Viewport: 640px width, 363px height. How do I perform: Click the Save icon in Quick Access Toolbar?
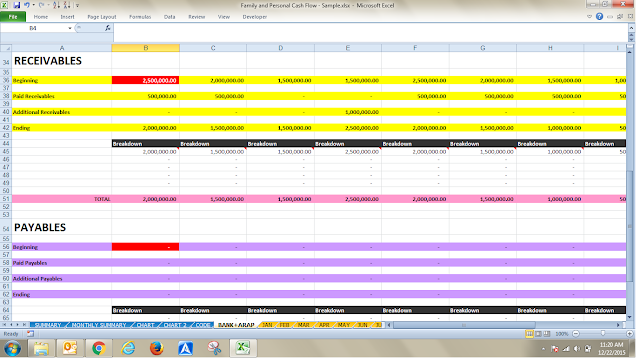17,5
